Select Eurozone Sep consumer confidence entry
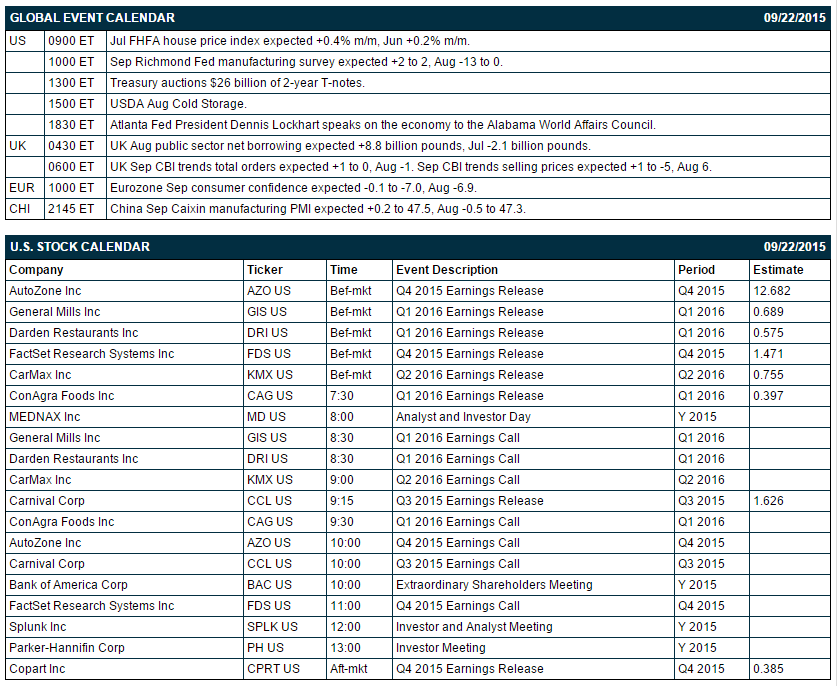The width and height of the screenshot is (837, 686). click(x=294, y=188)
